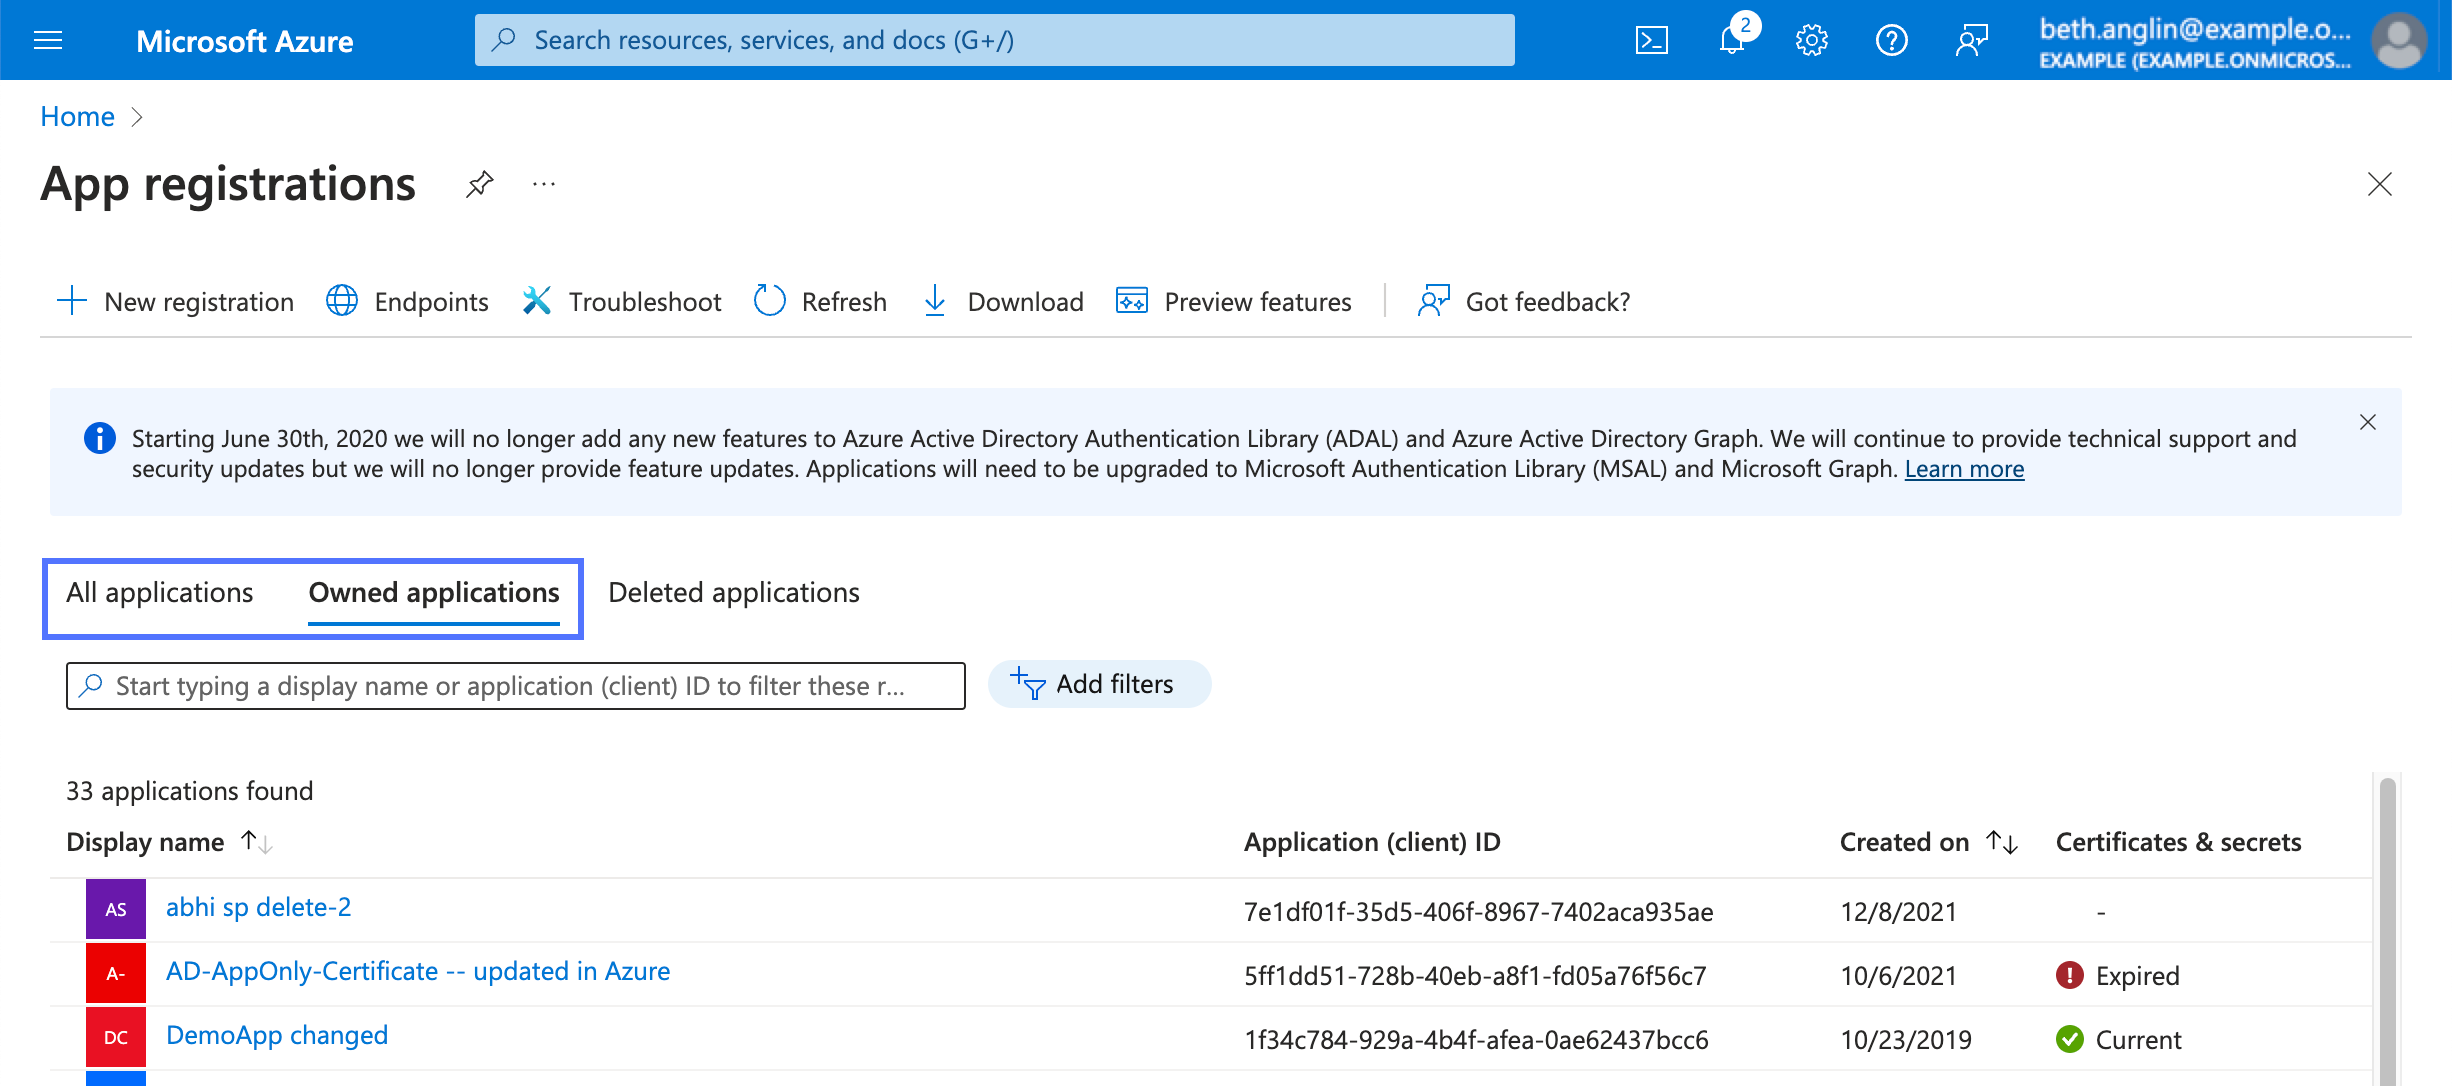Image resolution: width=2452 pixels, height=1086 pixels.
Task: Click the Expired status indicator
Action: [2117, 975]
